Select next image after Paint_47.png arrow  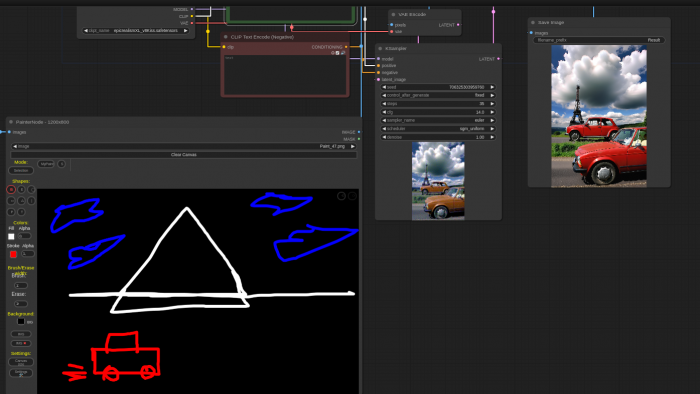coord(353,146)
